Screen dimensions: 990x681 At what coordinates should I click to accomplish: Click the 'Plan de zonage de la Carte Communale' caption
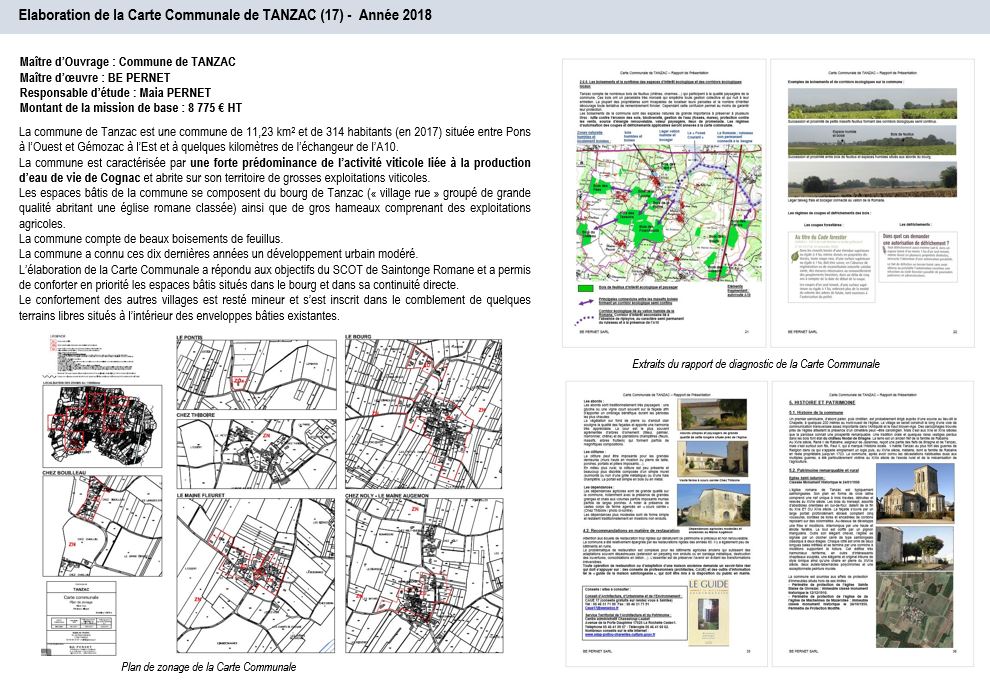[208, 667]
